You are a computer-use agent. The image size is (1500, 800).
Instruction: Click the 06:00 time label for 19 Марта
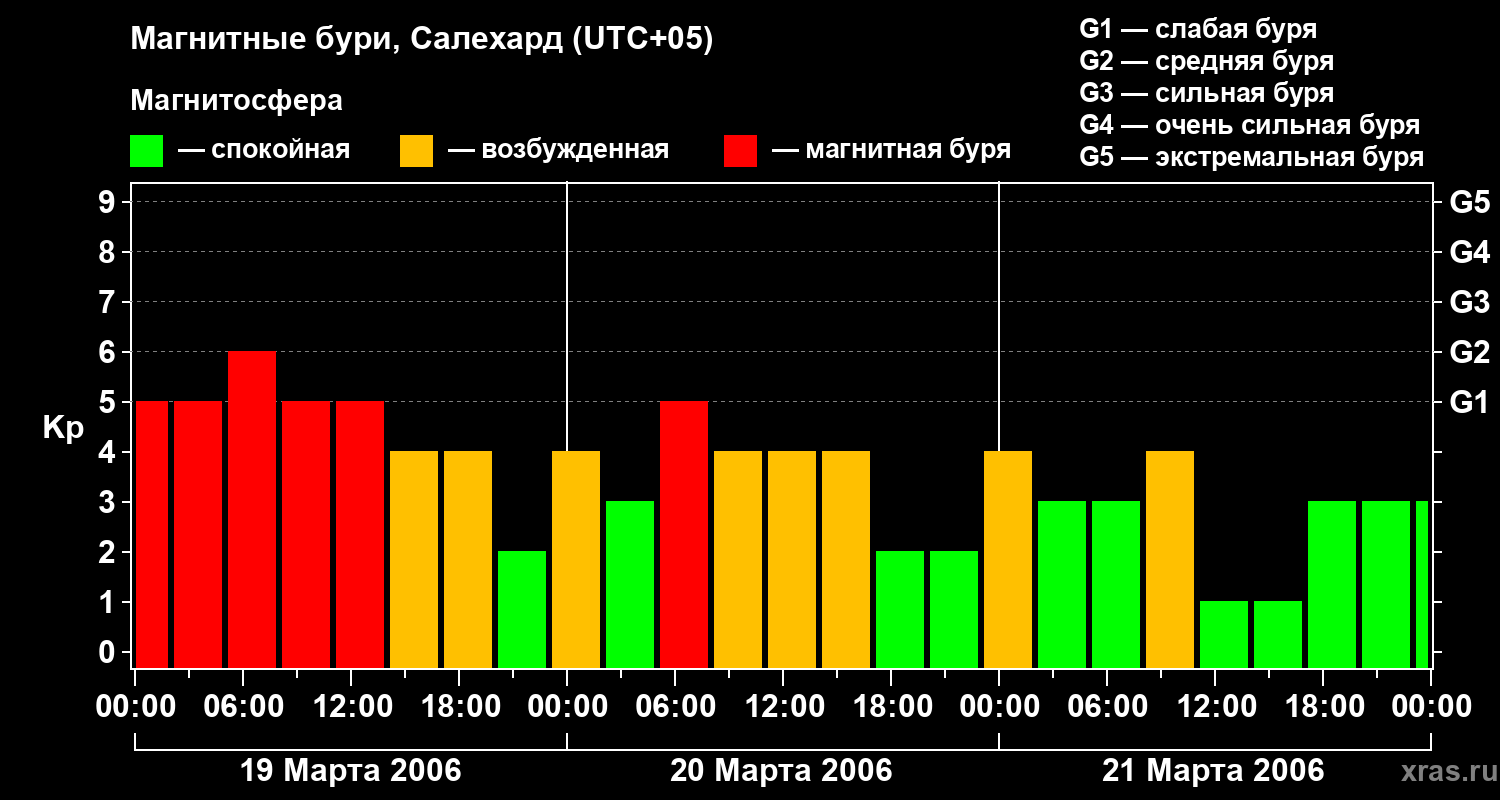click(x=243, y=707)
